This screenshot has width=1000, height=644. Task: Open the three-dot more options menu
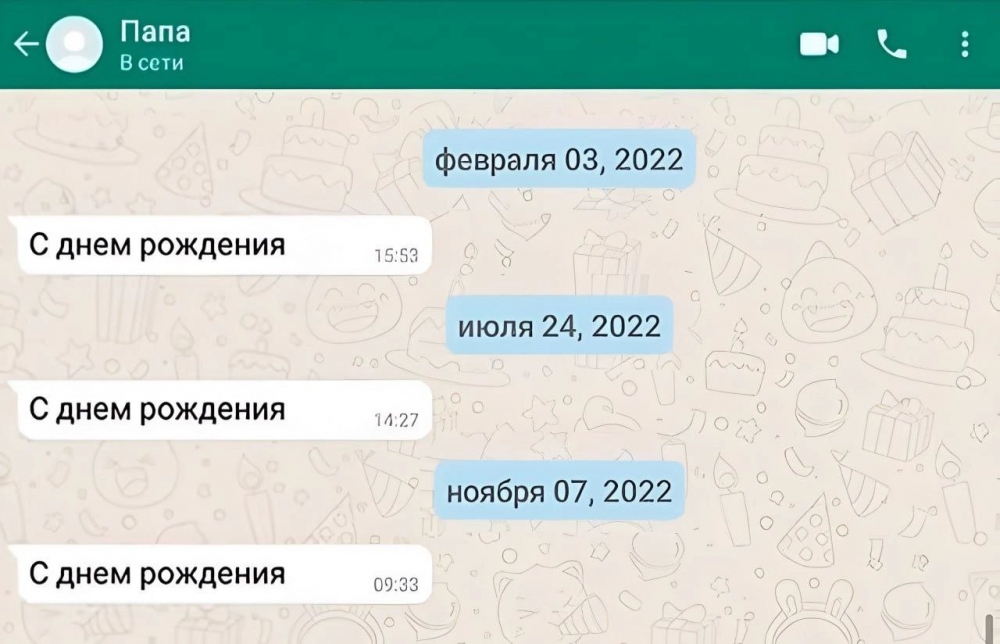tap(965, 45)
